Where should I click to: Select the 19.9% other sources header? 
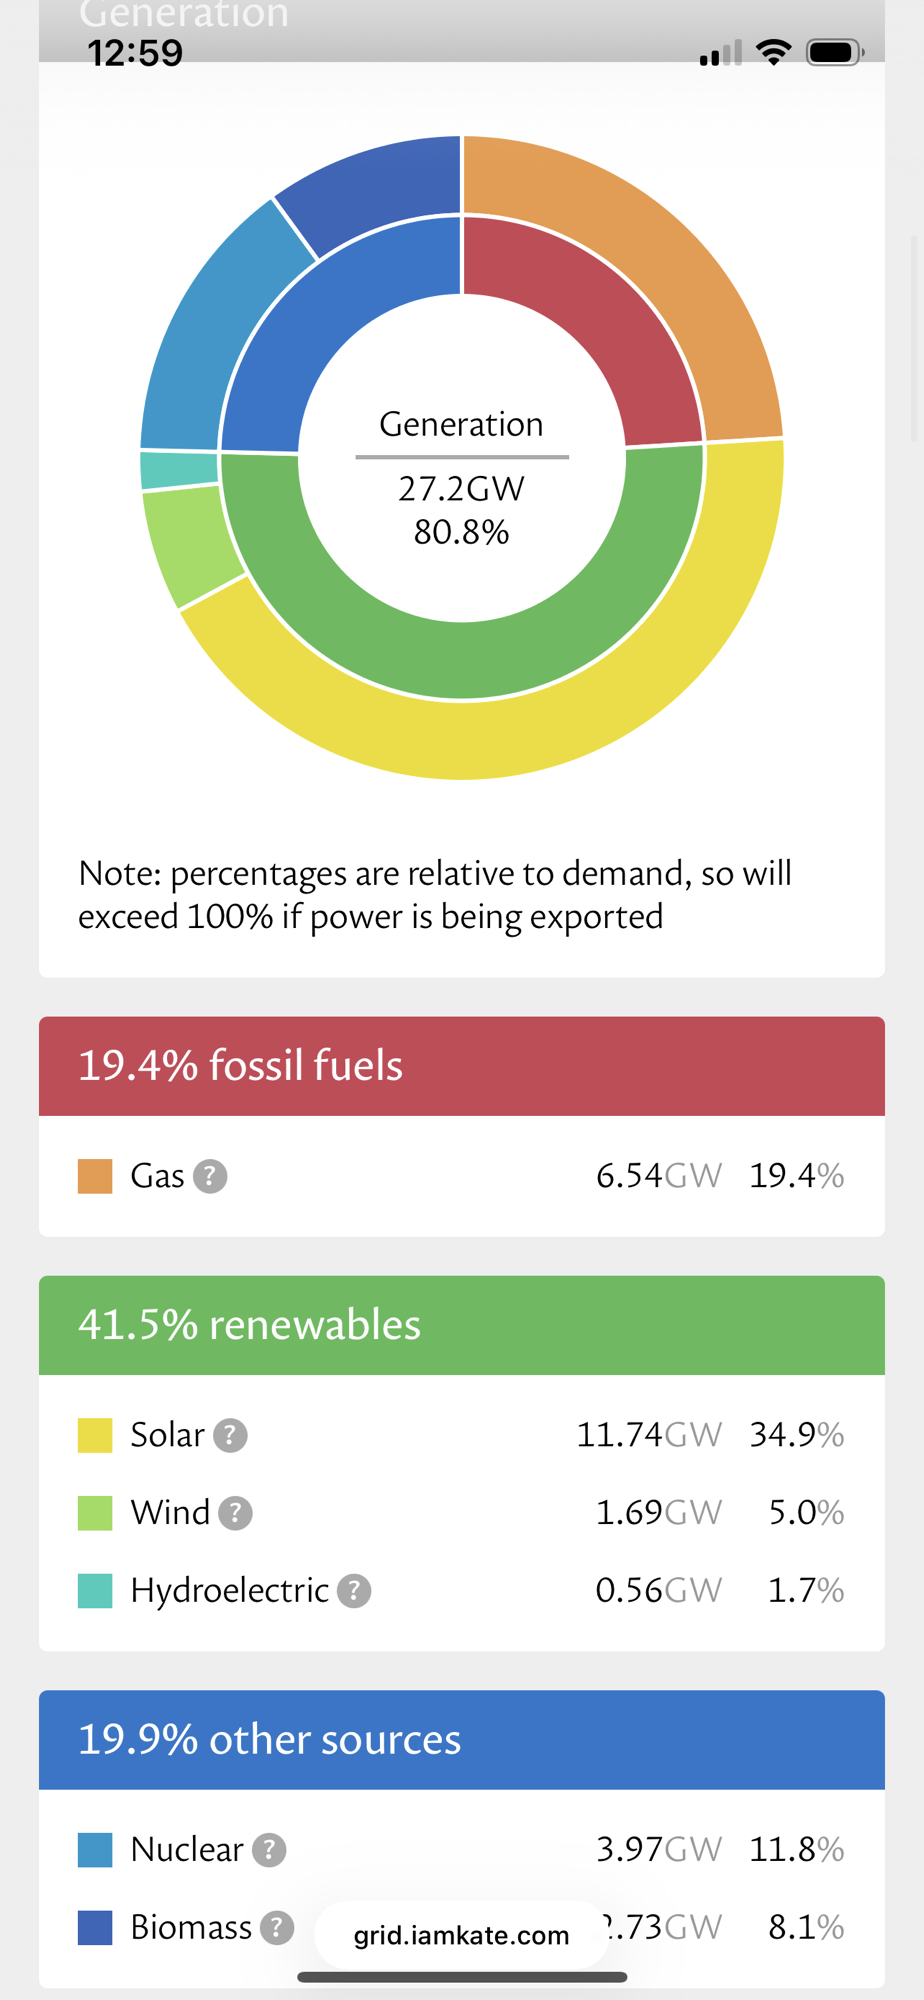tap(462, 1740)
